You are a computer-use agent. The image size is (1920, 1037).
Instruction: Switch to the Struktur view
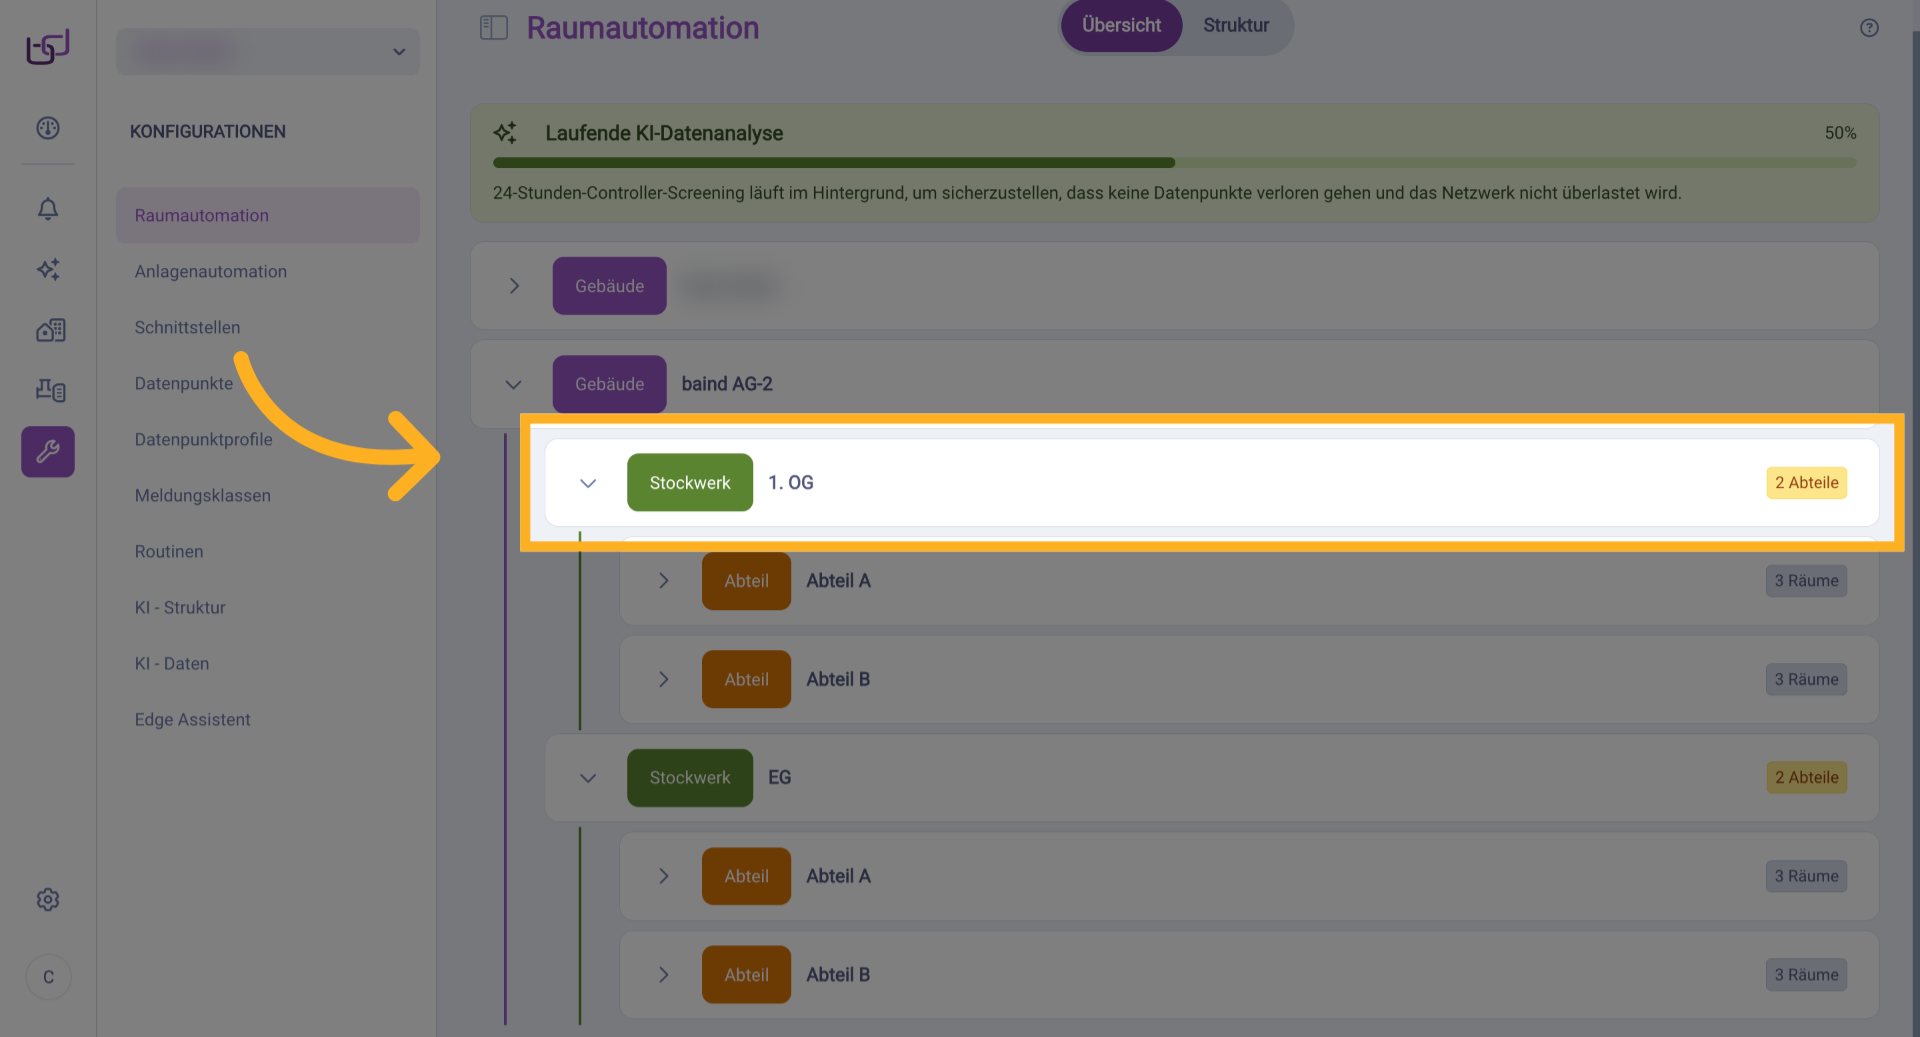[1236, 26]
